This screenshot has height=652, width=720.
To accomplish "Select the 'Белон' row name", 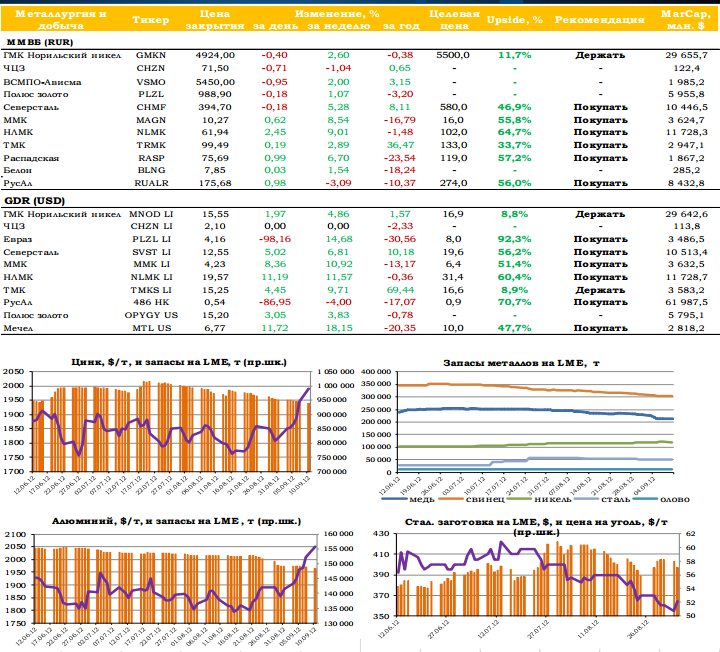I will 17,170.
